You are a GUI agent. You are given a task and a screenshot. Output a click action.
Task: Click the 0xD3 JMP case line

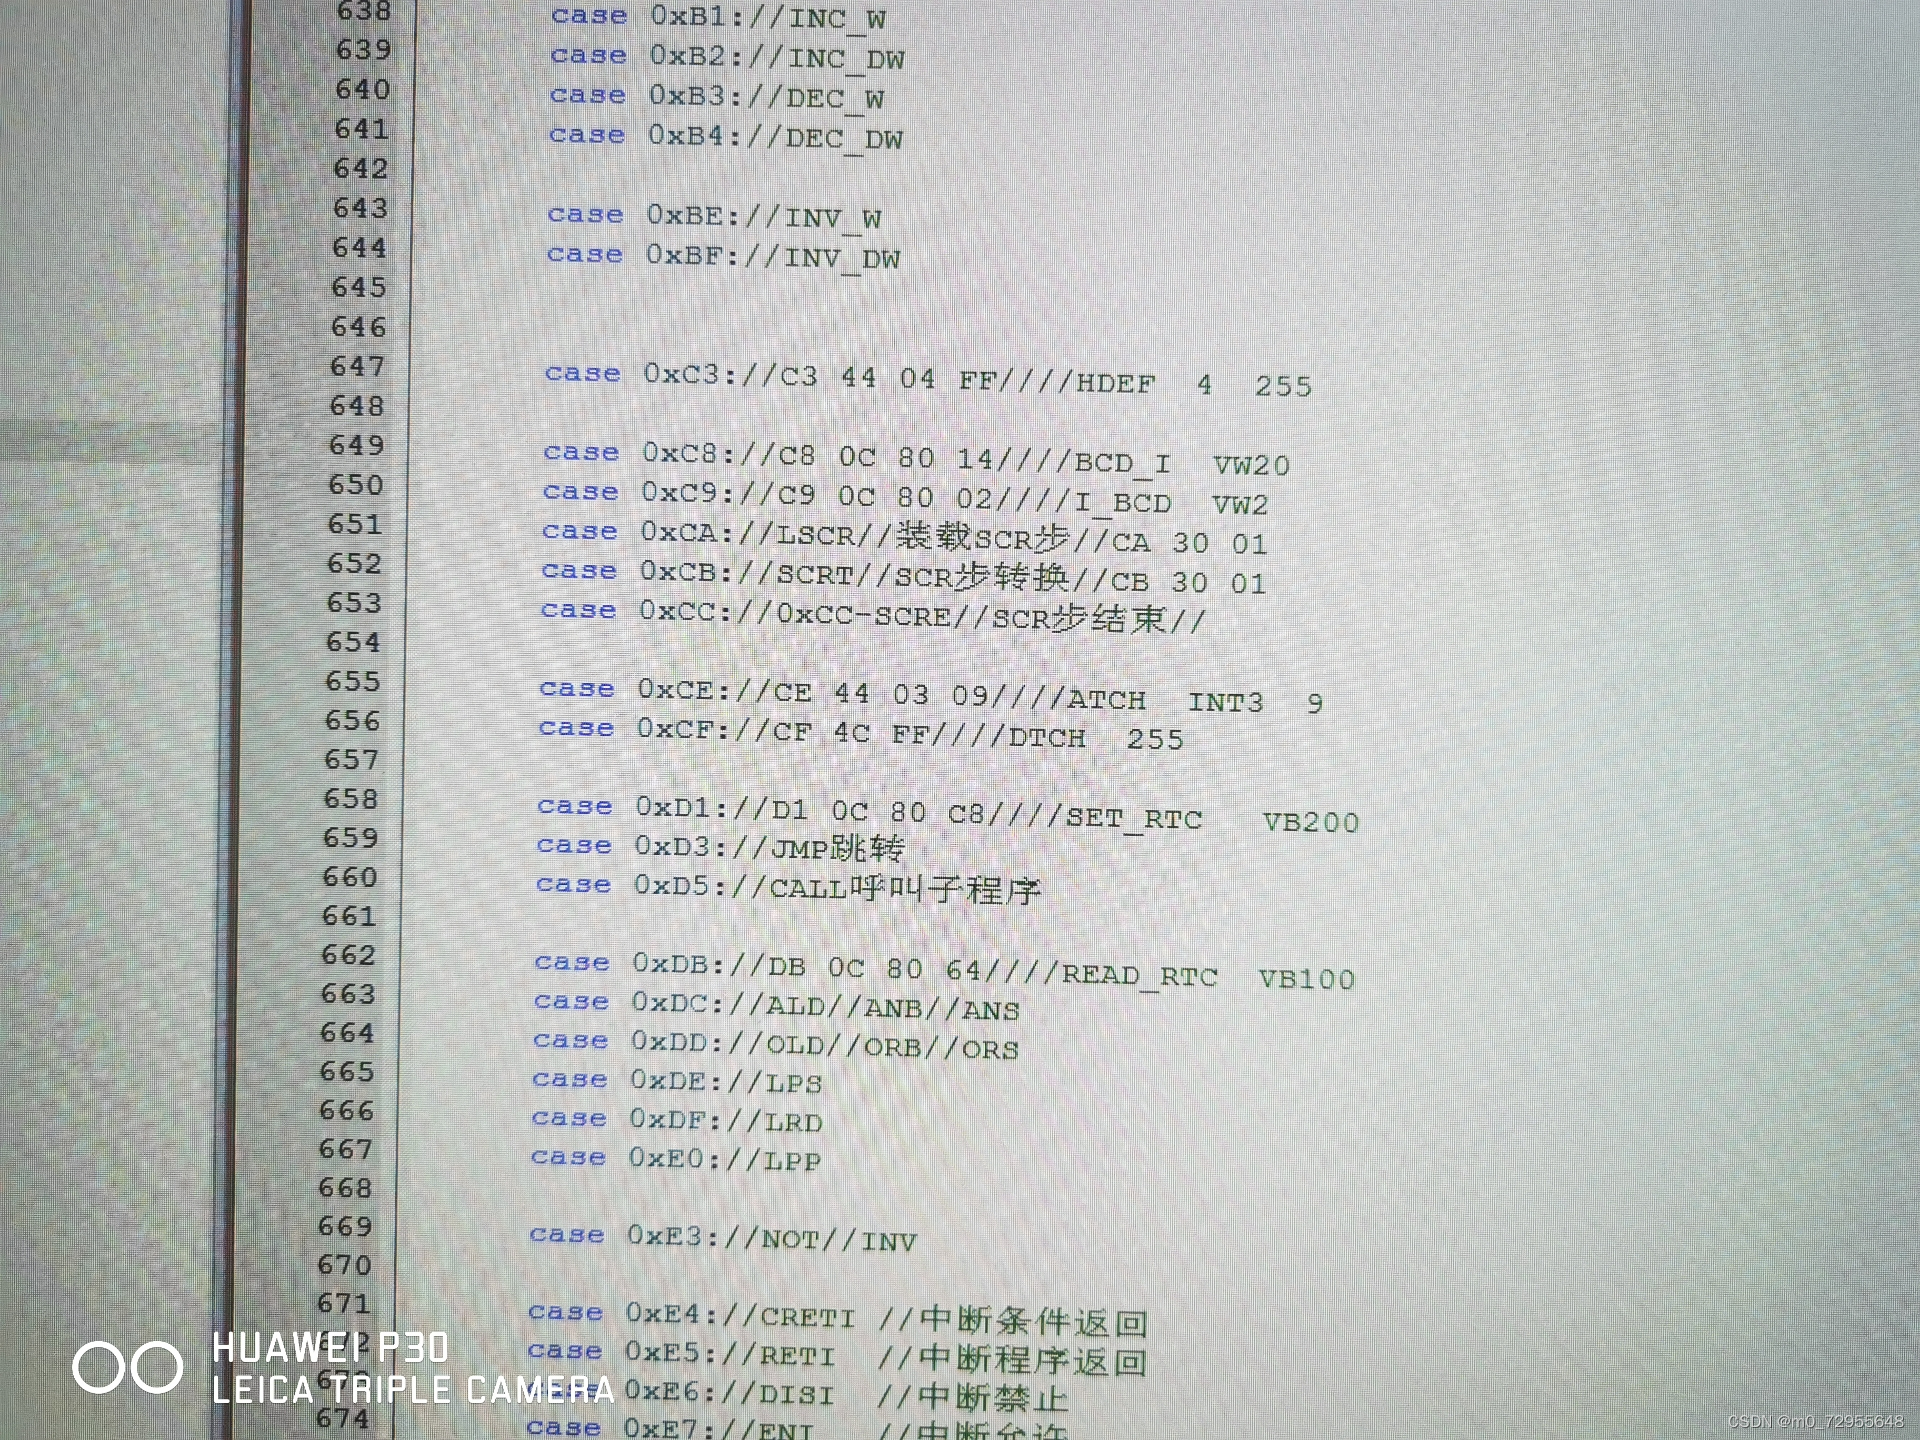[720, 848]
